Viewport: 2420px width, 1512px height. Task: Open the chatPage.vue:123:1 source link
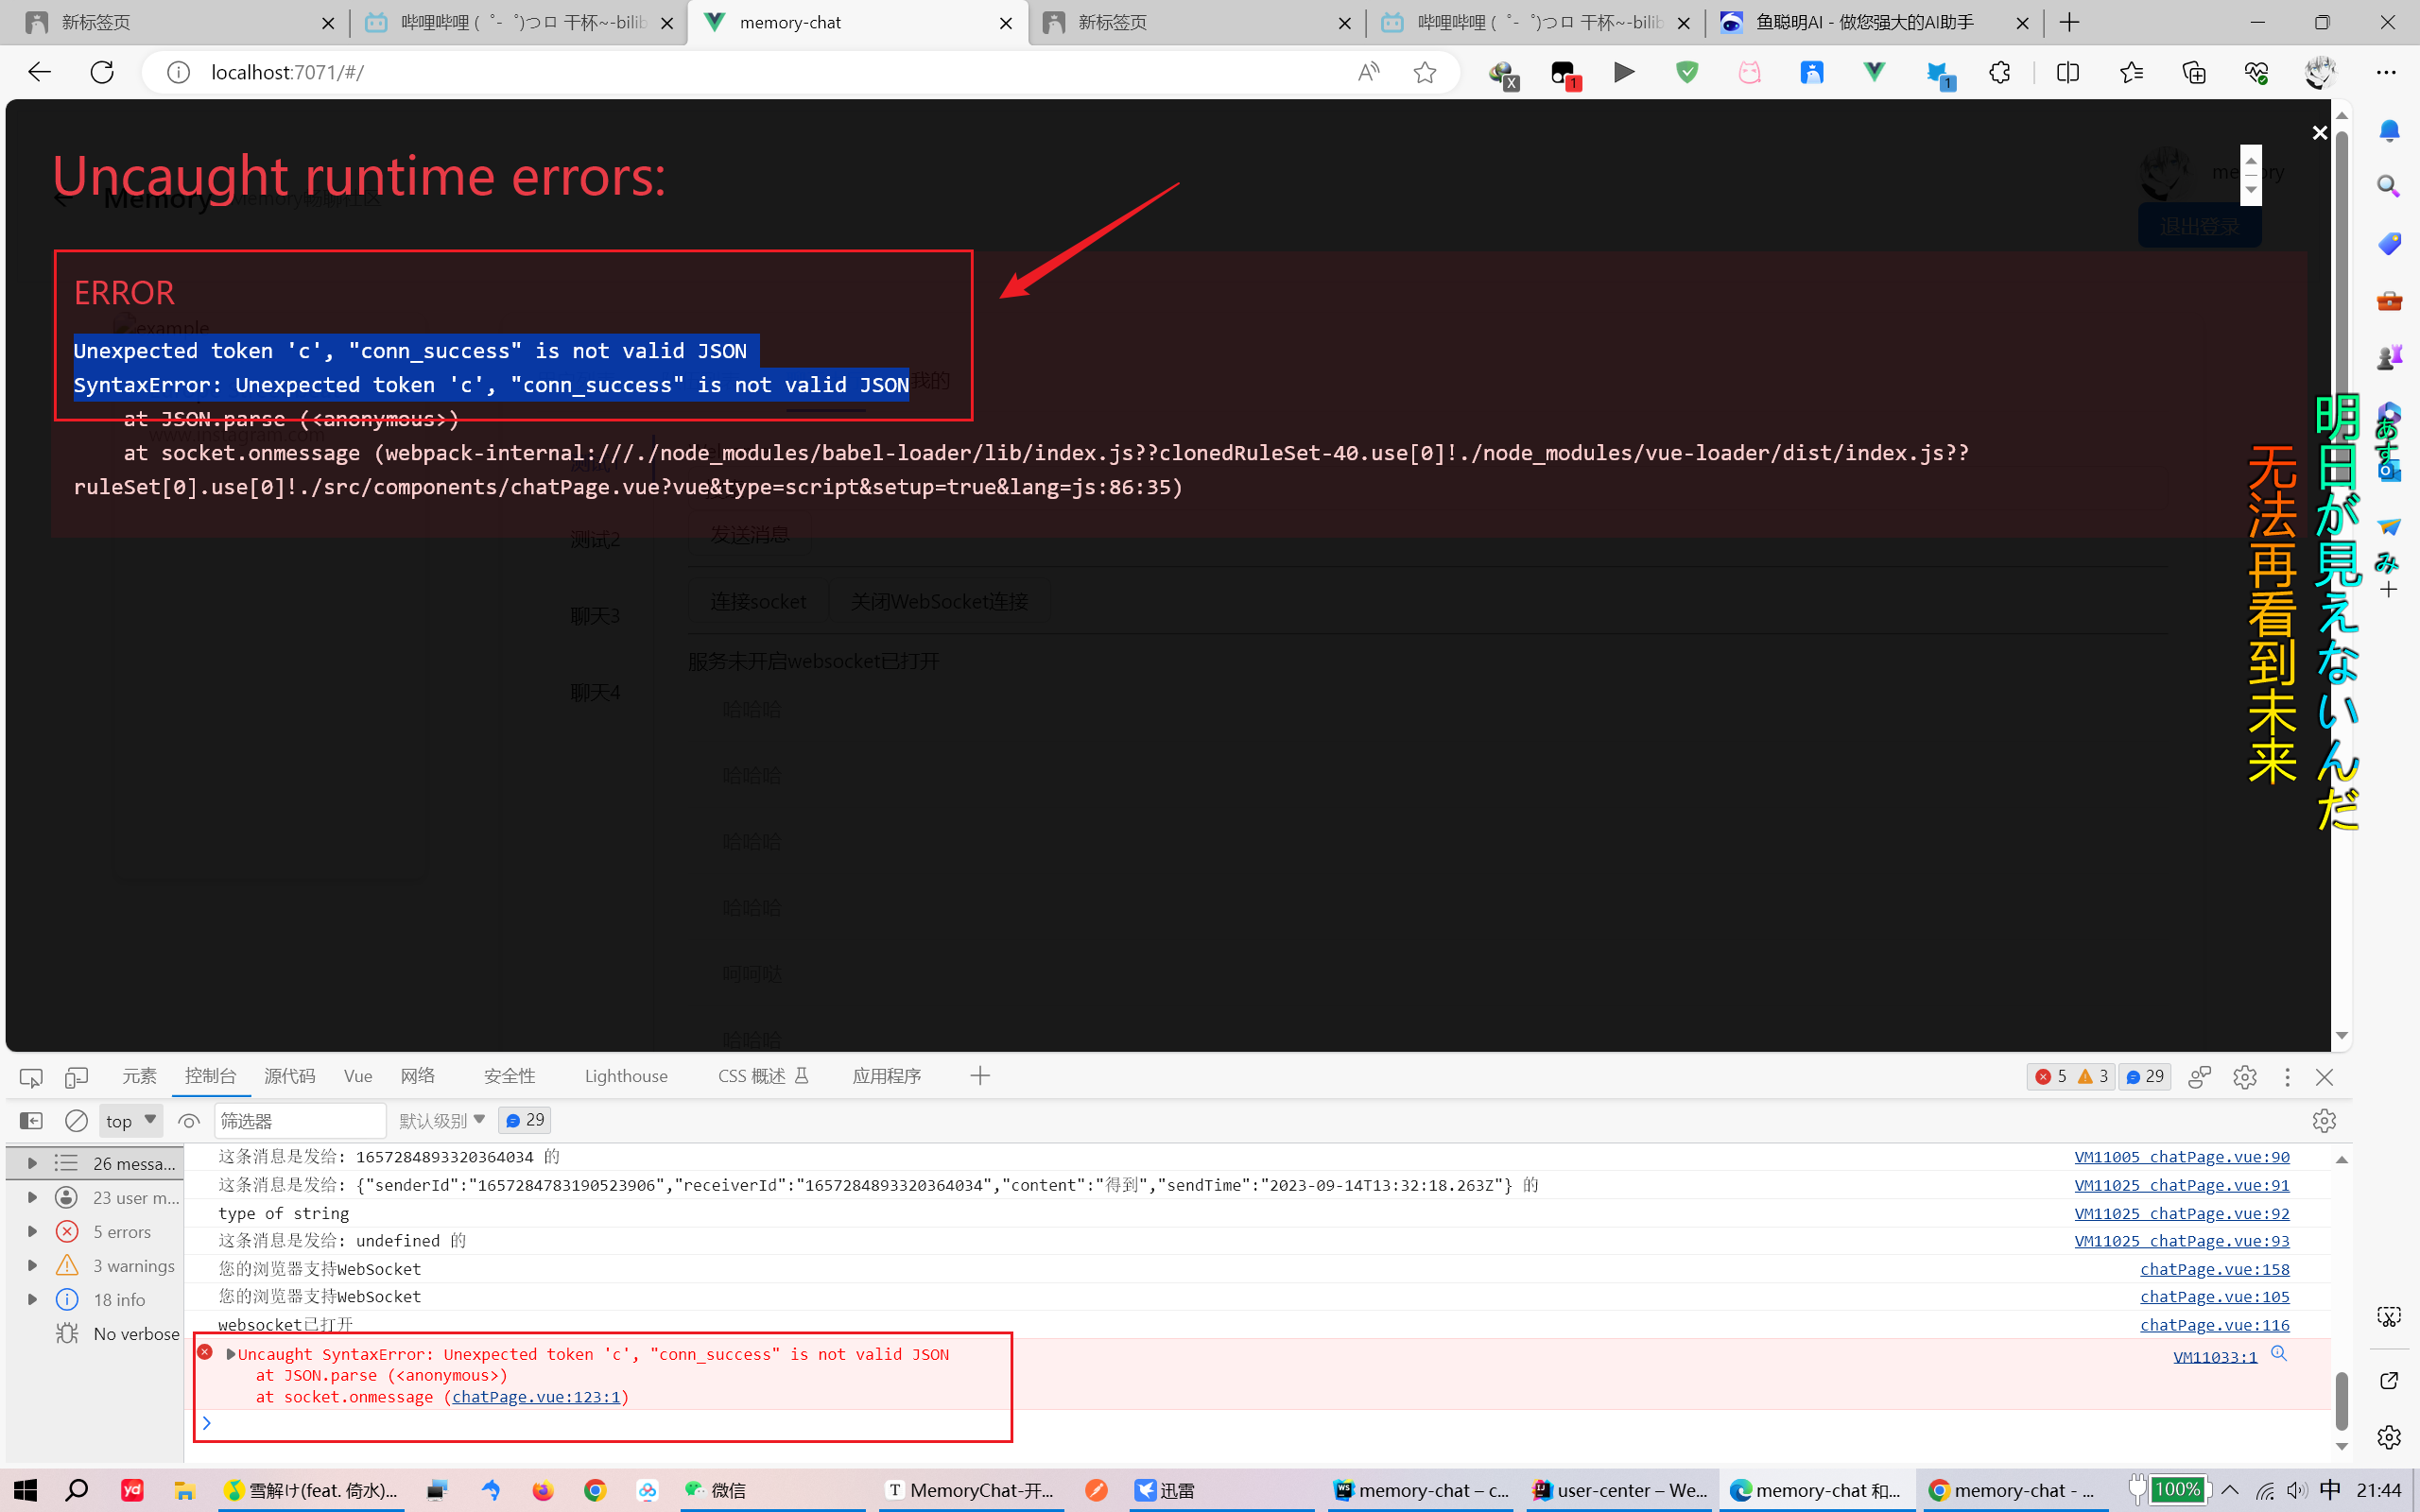tap(536, 1397)
